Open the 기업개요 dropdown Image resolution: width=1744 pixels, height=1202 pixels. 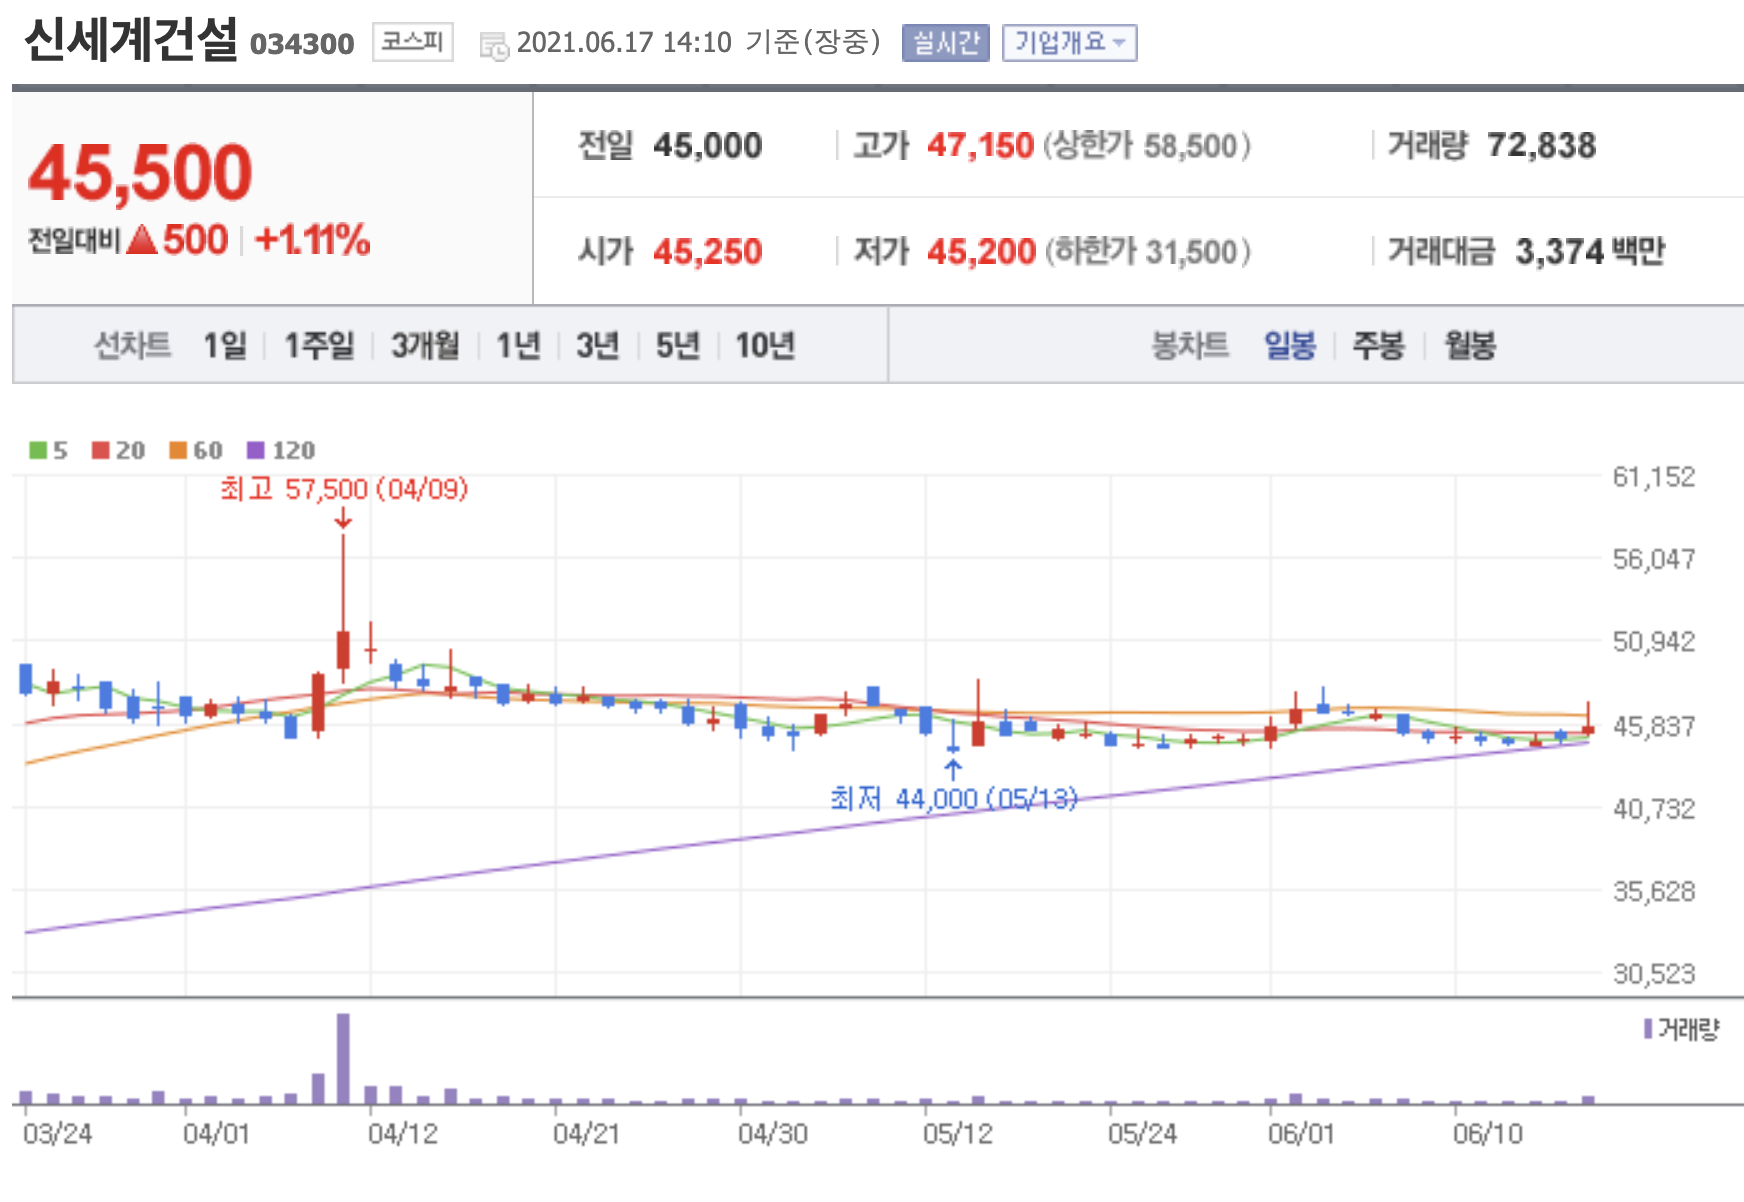coord(1070,43)
